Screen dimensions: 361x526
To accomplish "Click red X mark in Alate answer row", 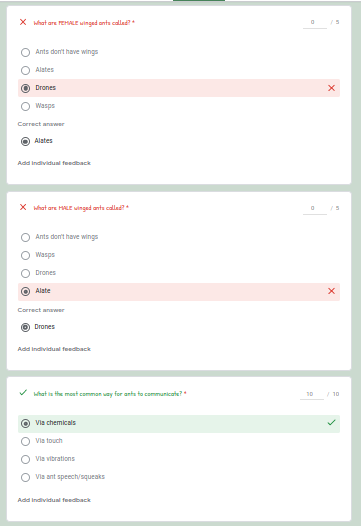I will point(331,291).
